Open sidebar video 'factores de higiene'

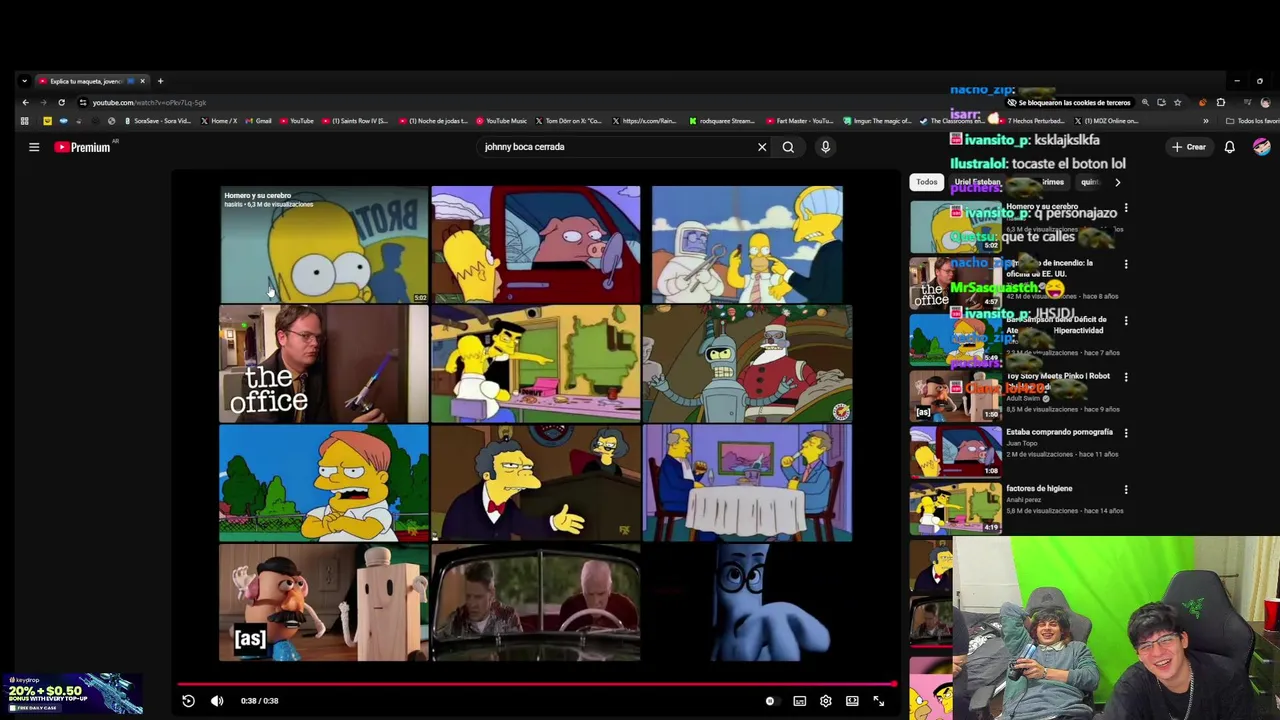[1039, 488]
